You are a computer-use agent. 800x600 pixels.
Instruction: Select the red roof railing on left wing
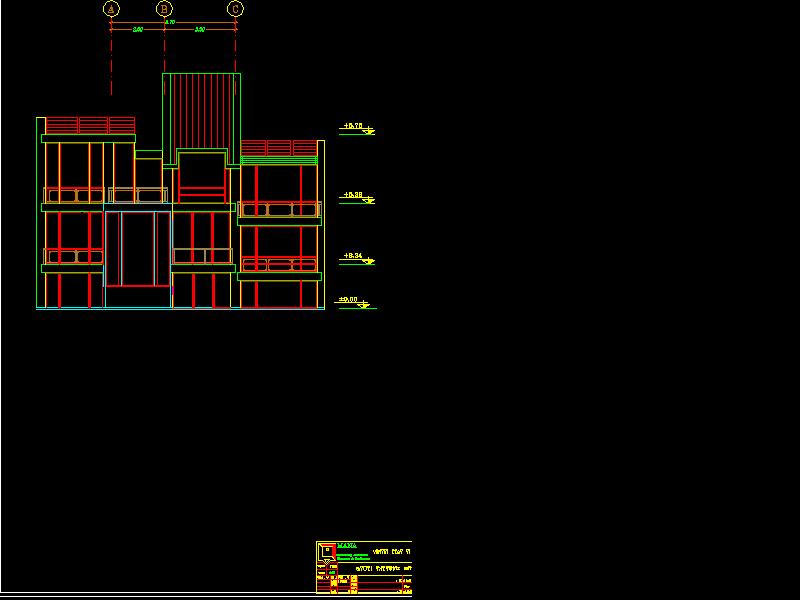click(90, 125)
